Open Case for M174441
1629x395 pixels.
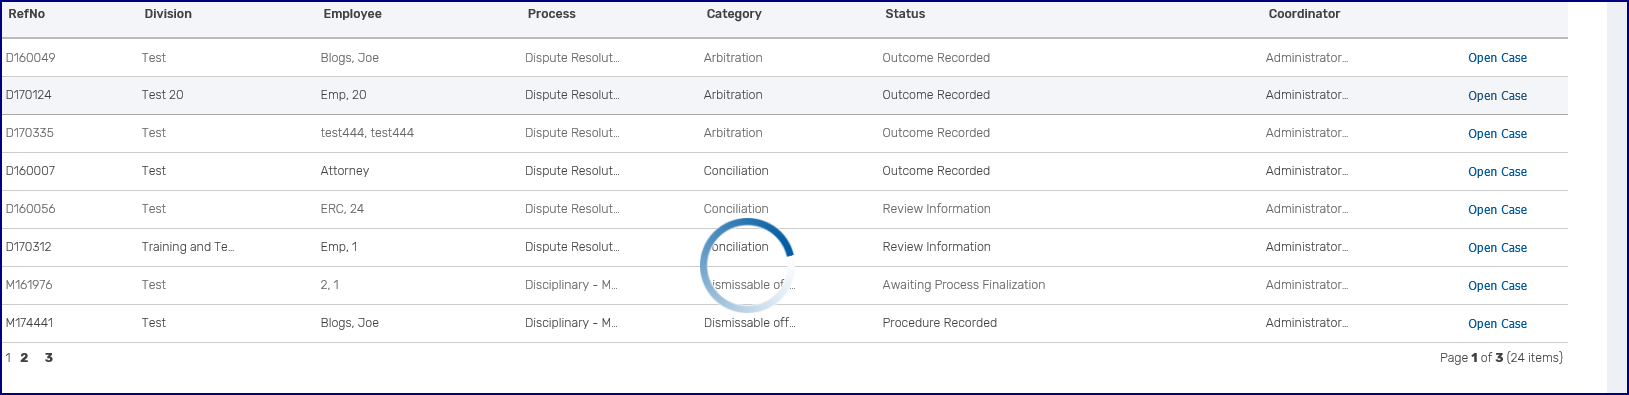(1497, 324)
